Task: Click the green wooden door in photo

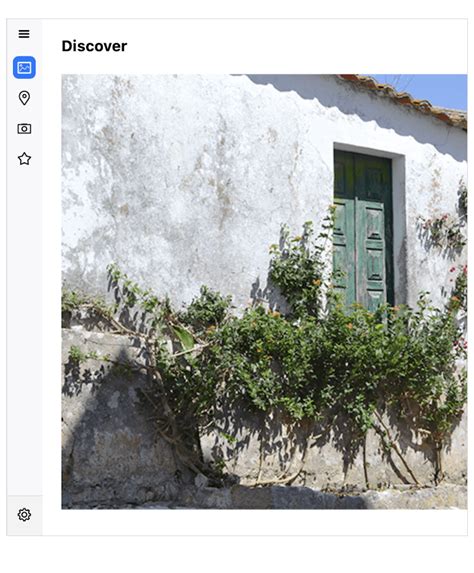Action: click(363, 230)
